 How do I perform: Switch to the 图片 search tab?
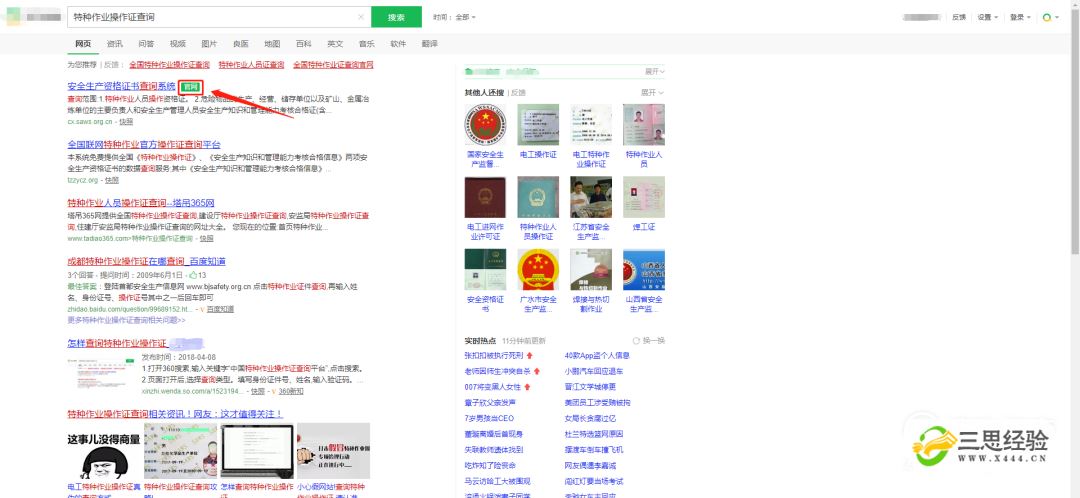(209, 44)
